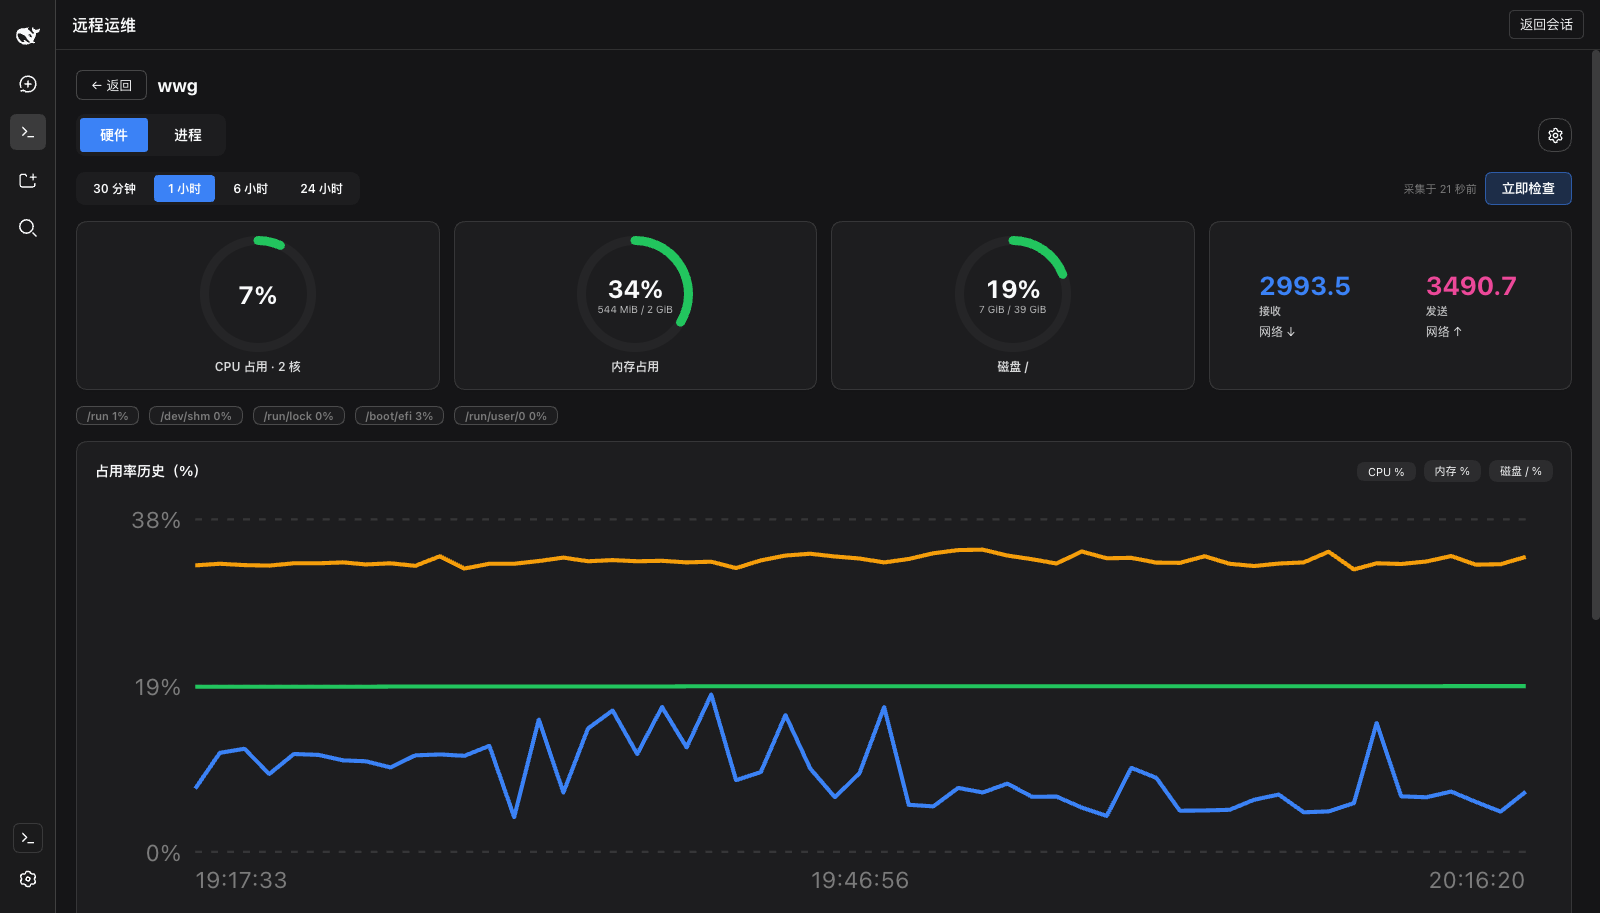The image size is (1600, 913).
Task: Click the /boot/efi 3% mount tag
Action: 399,416
